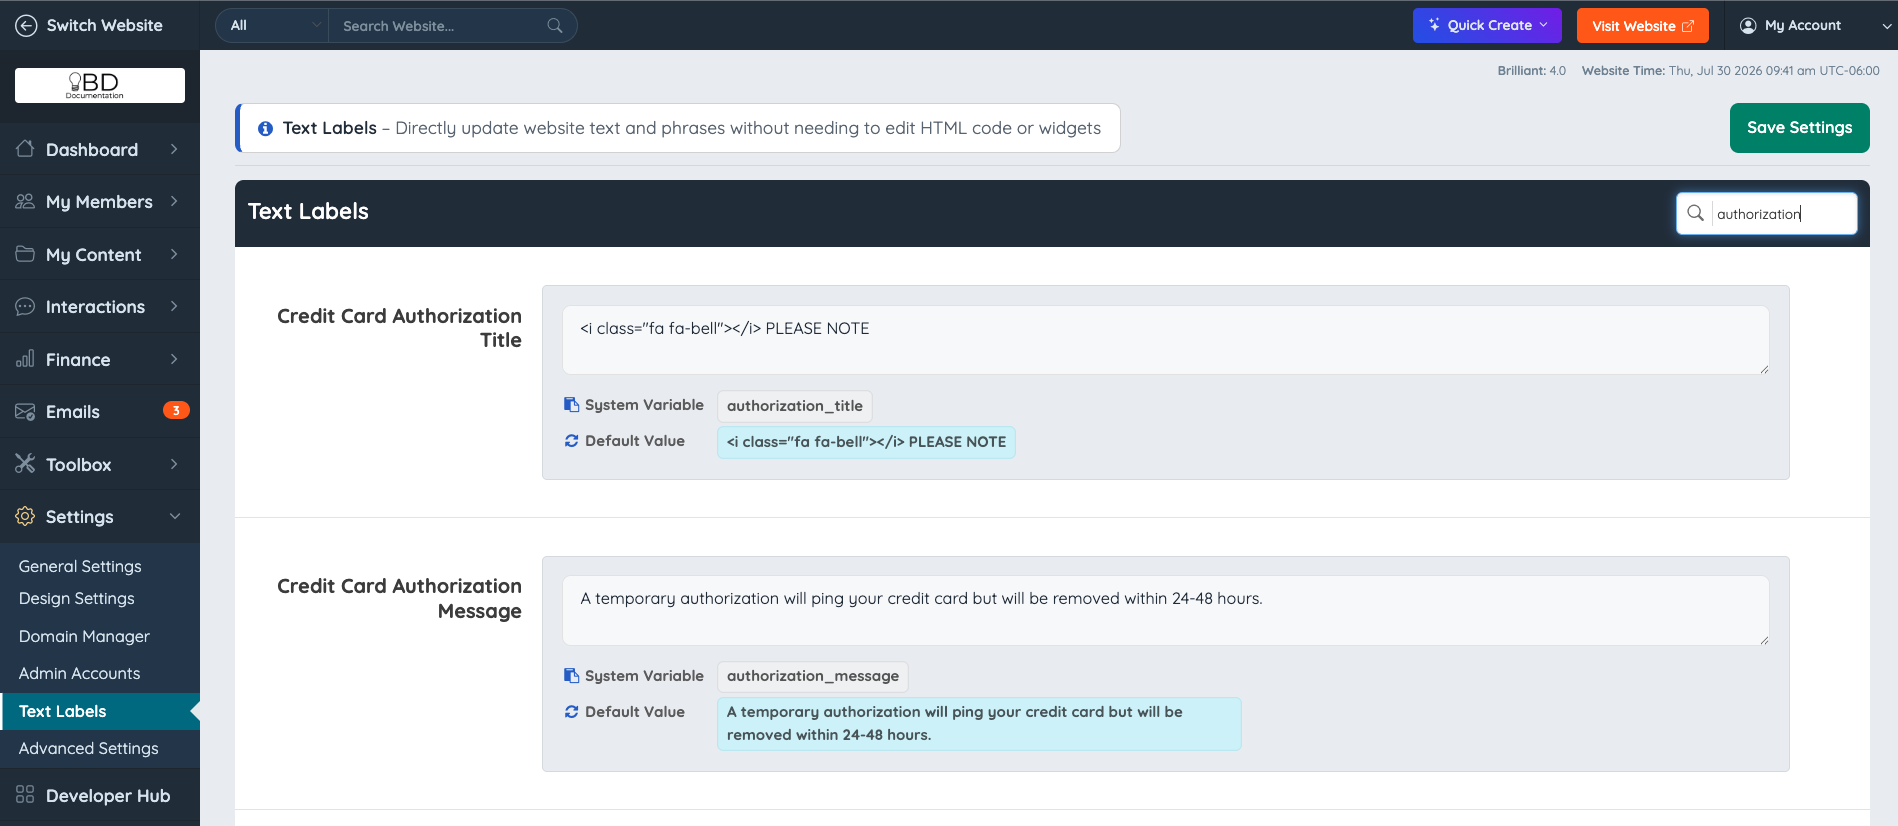This screenshot has height=826, width=1898.
Task: Click the temporary authorization default value box
Action: [x=979, y=724]
